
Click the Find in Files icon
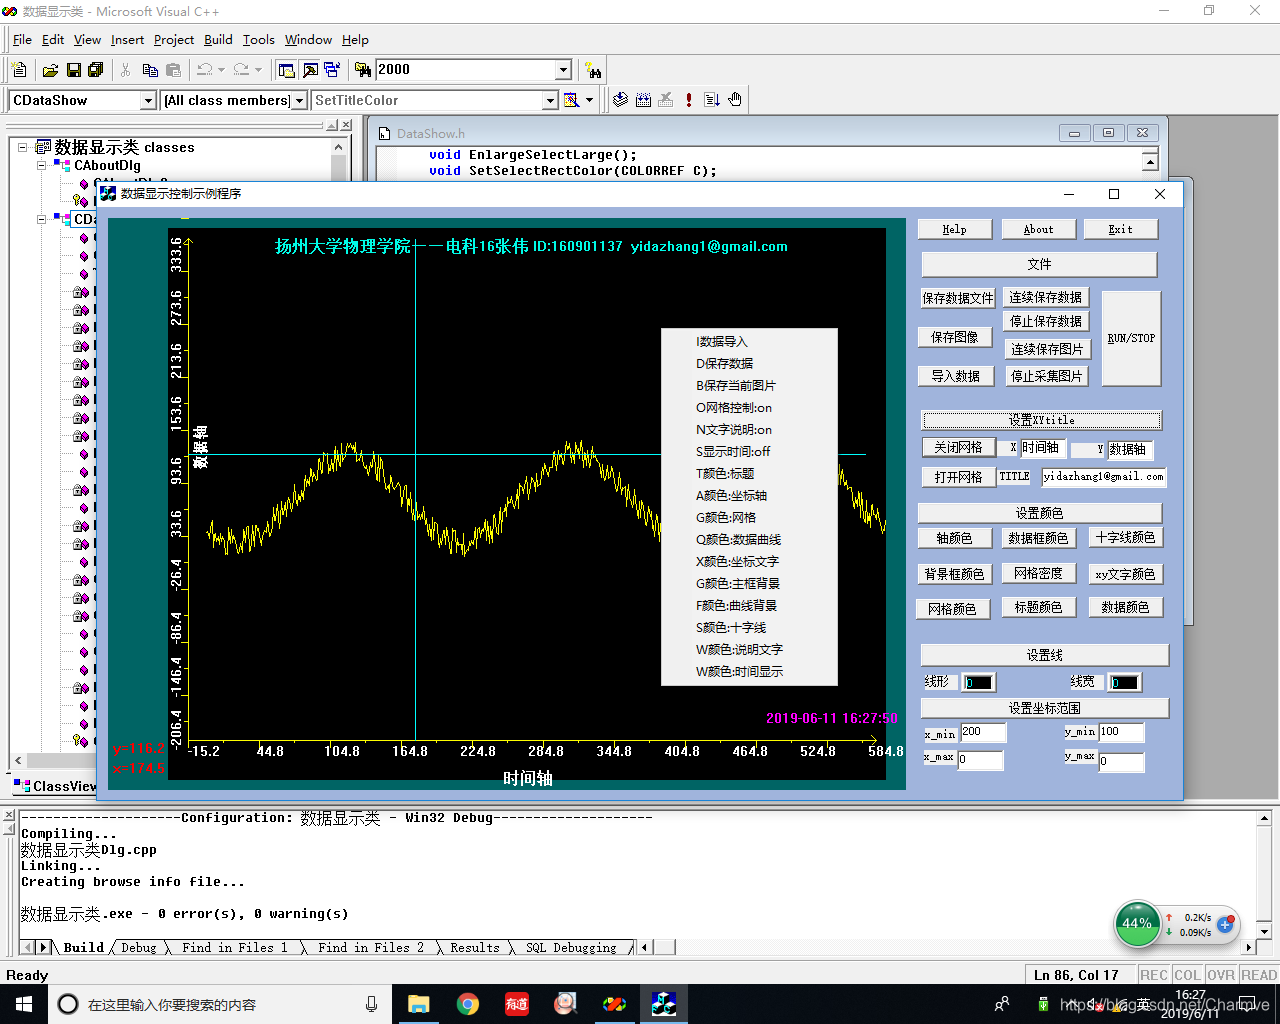pos(362,70)
